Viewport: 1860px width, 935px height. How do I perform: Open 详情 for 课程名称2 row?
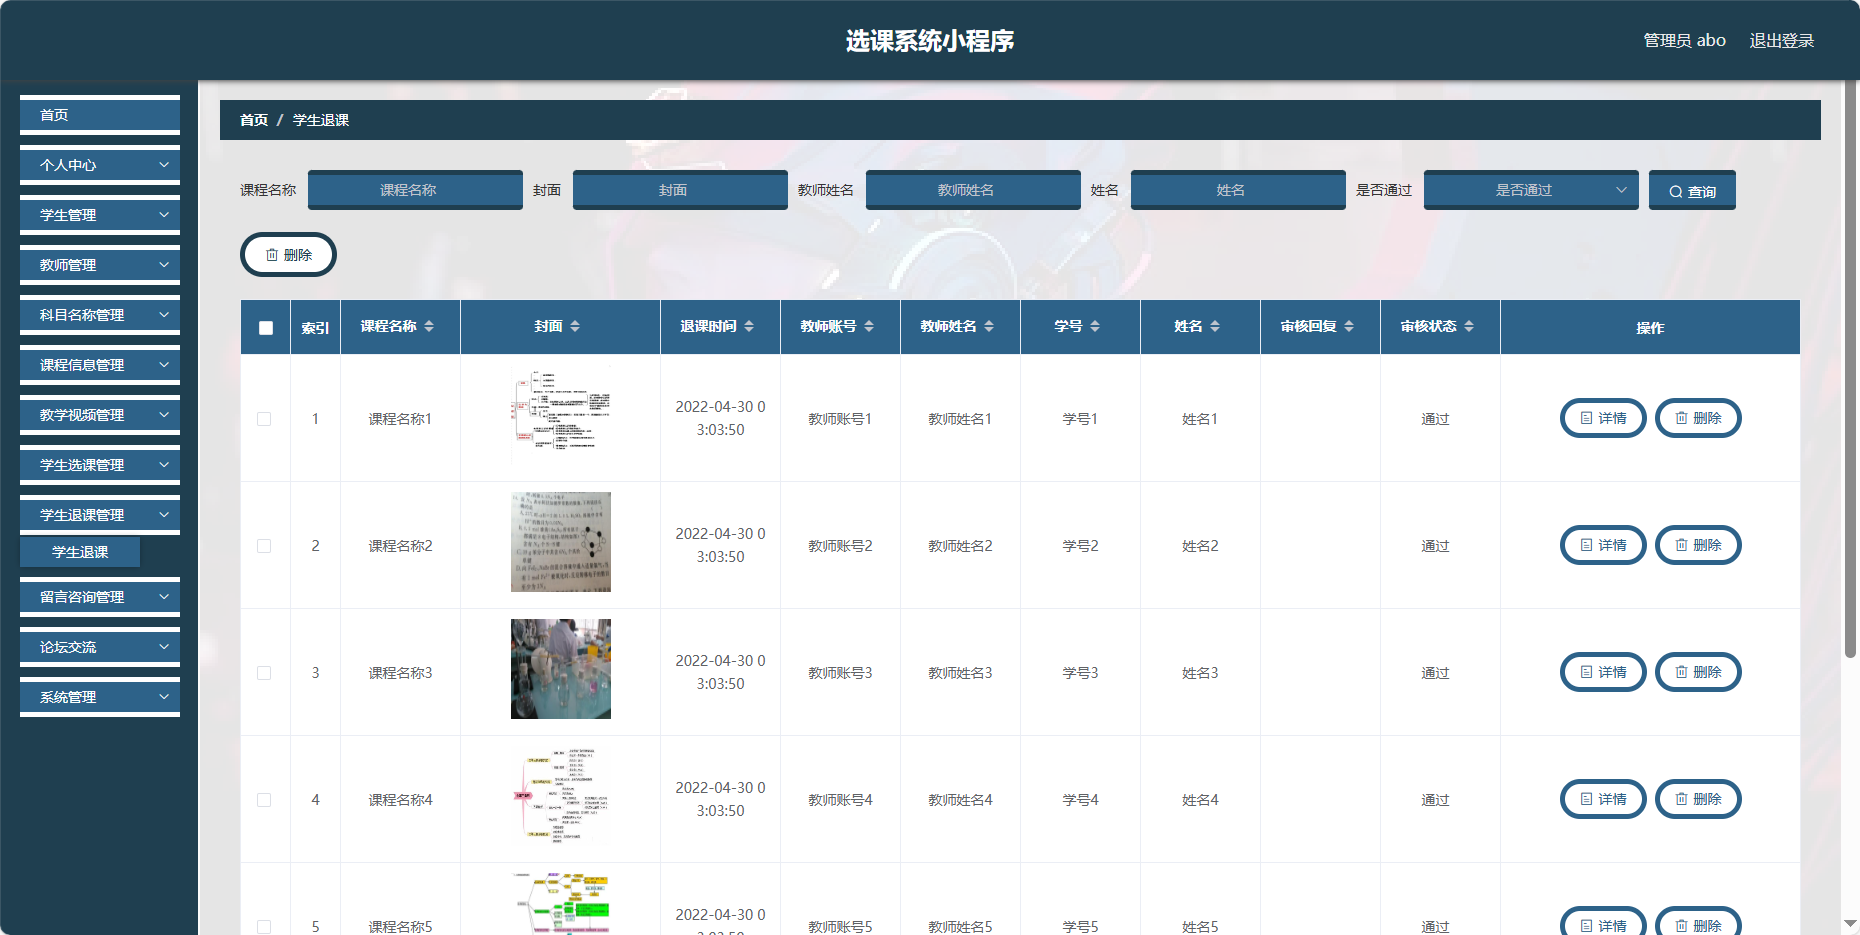(x=1603, y=545)
